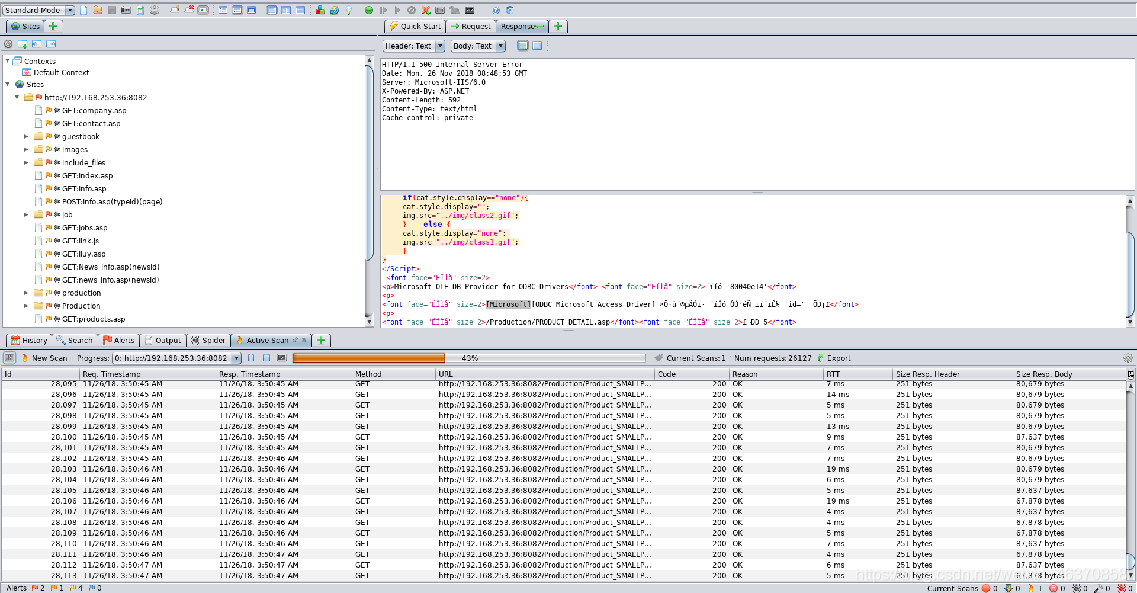The width and height of the screenshot is (1137, 593).
Task: Click the scan results table vertical scrollbar
Action: (1130, 480)
